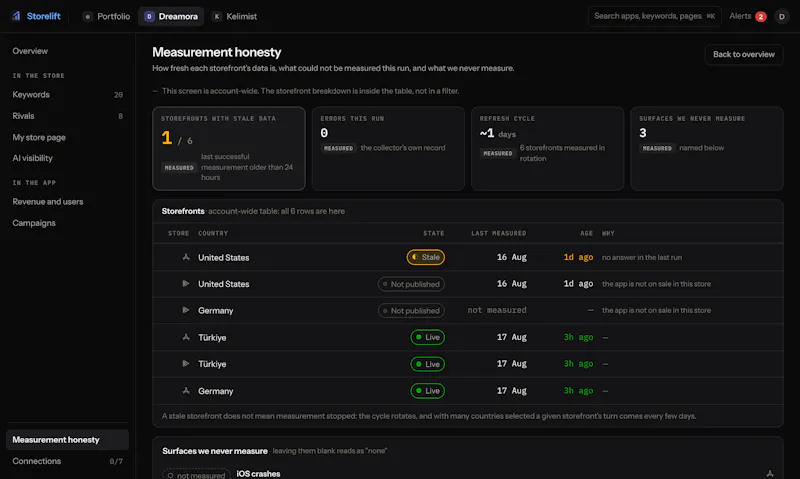Click Surfaces we never measure heading

click(215, 451)
